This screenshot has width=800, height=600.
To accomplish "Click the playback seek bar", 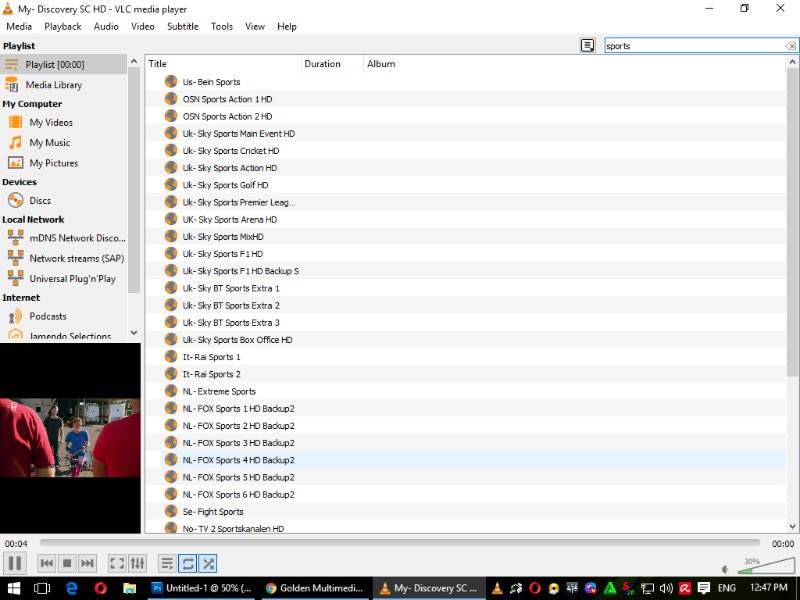I will click(399, 543).
